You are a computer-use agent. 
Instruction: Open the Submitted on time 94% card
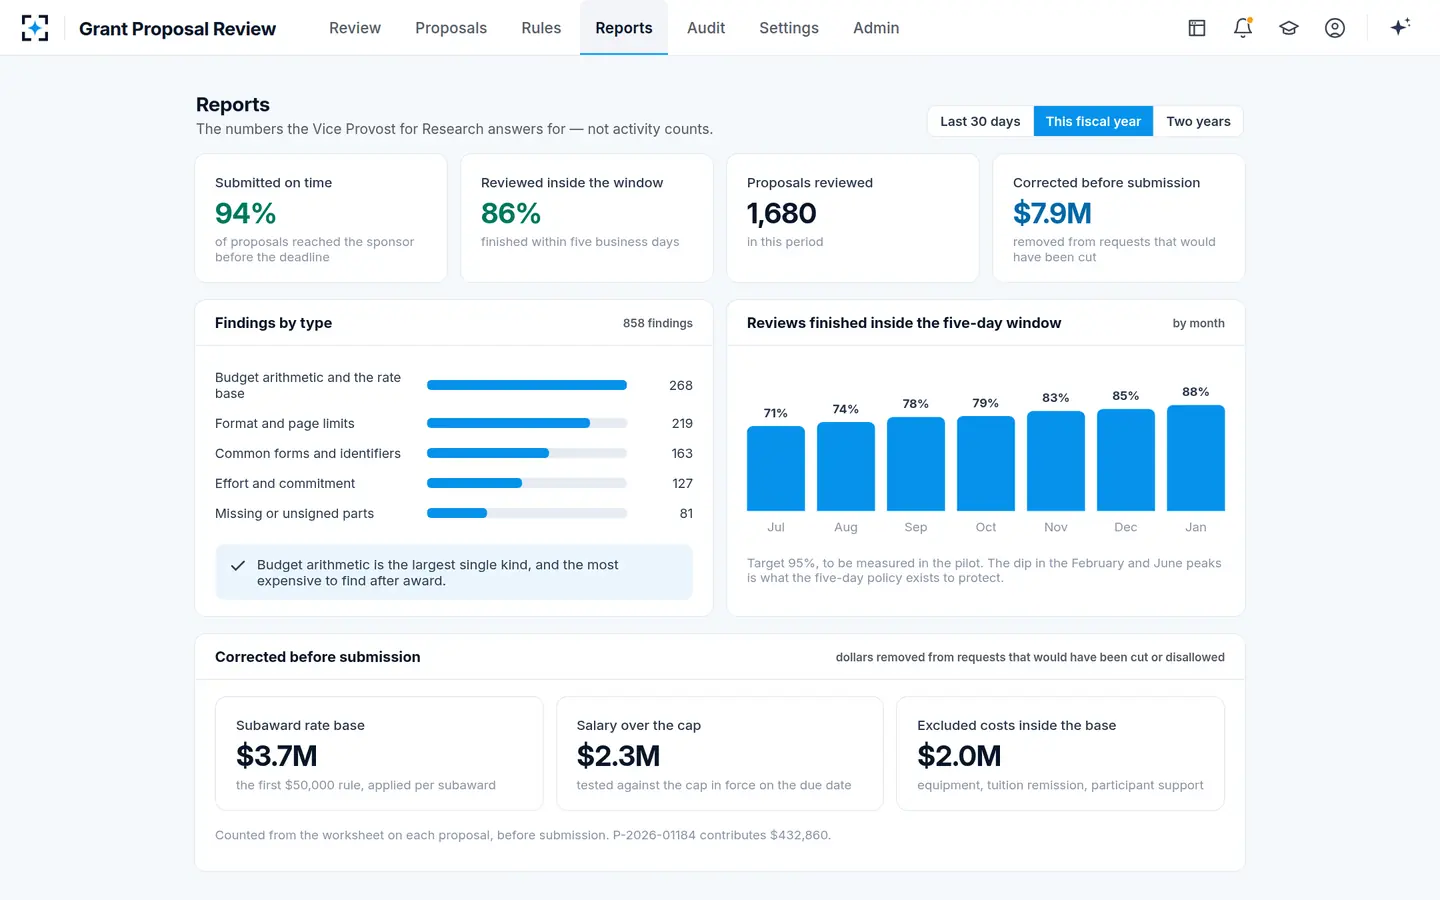click(321, 218)
